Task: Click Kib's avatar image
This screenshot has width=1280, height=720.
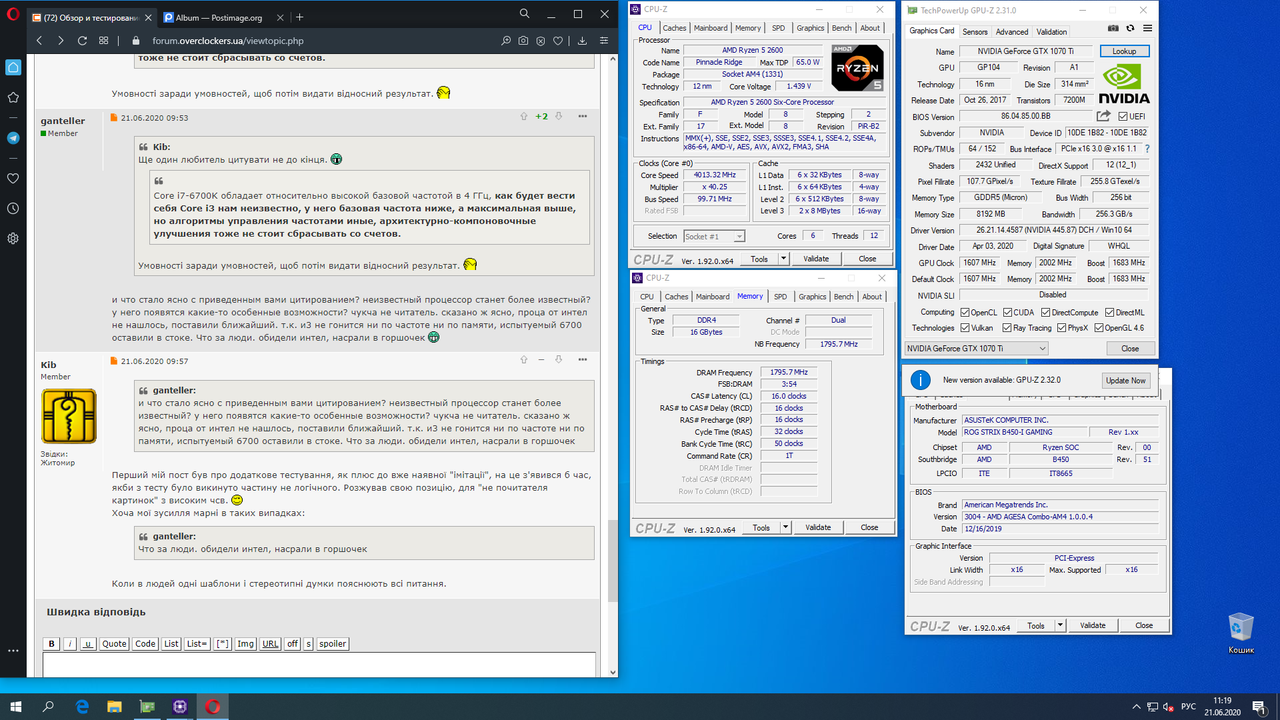Action: tap(69, 416)
